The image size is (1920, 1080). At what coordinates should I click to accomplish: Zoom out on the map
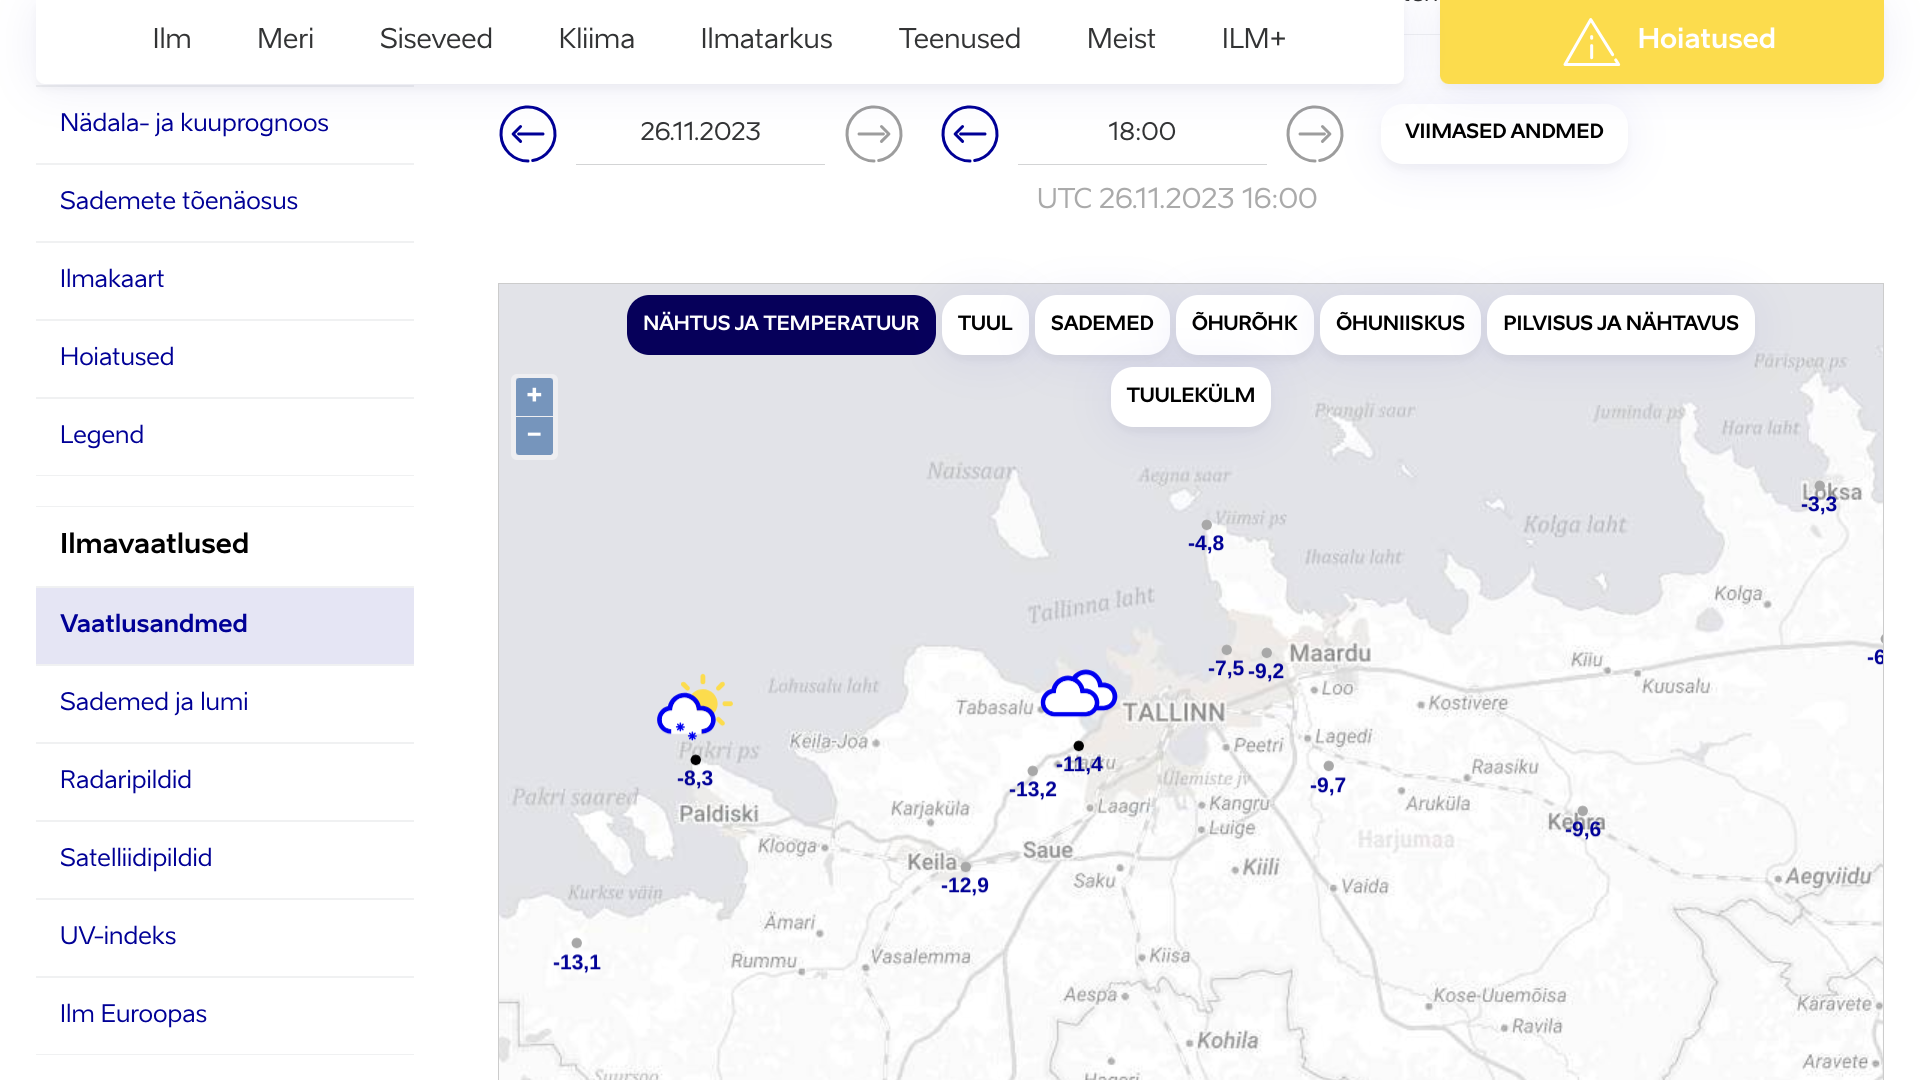[534, 435]
